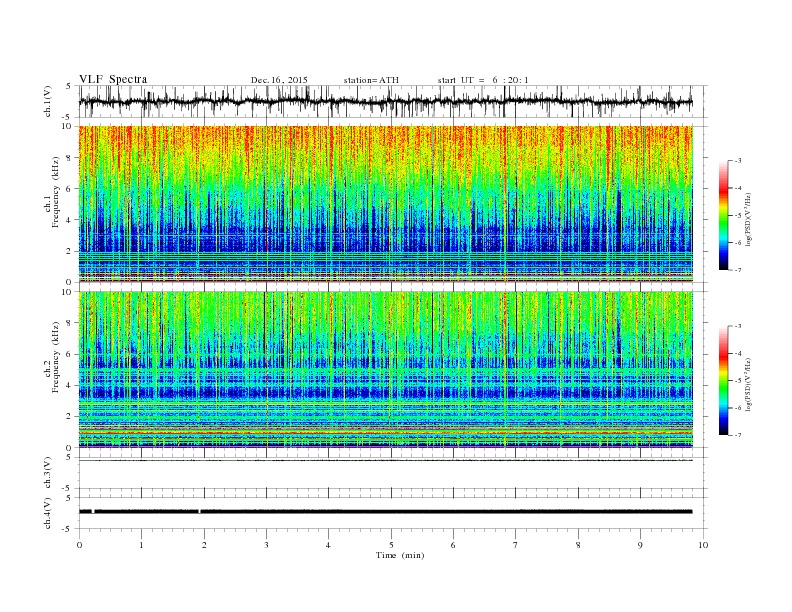Click the time-axis tick label "6"
The height and width of the screenshot is (612, 792).
[453, 545]
